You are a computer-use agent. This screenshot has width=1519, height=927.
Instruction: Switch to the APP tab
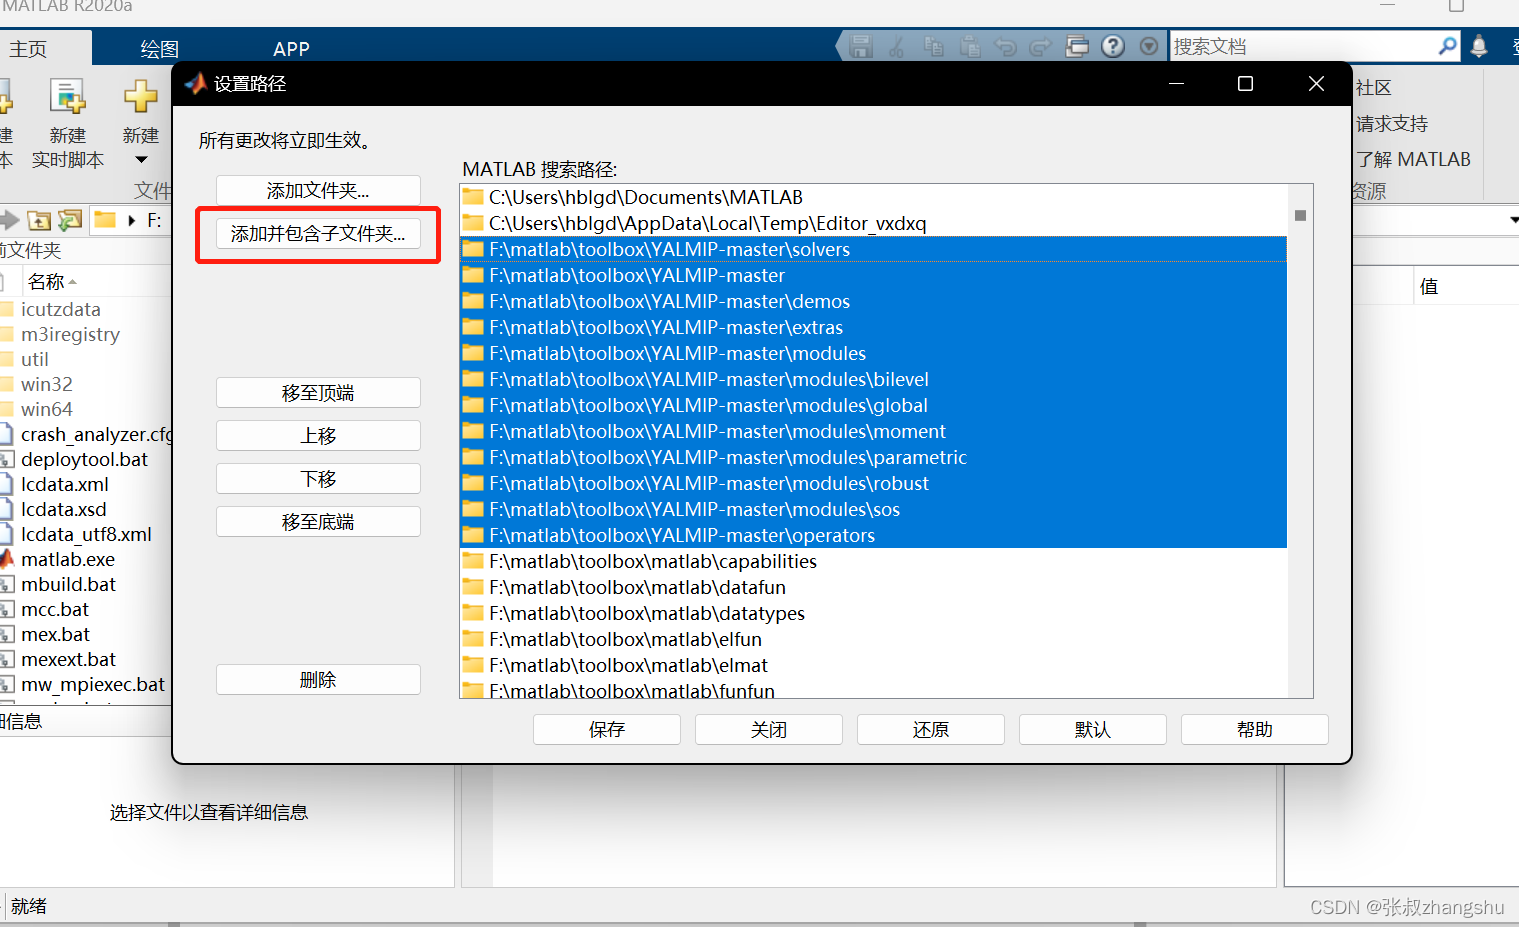291,48
